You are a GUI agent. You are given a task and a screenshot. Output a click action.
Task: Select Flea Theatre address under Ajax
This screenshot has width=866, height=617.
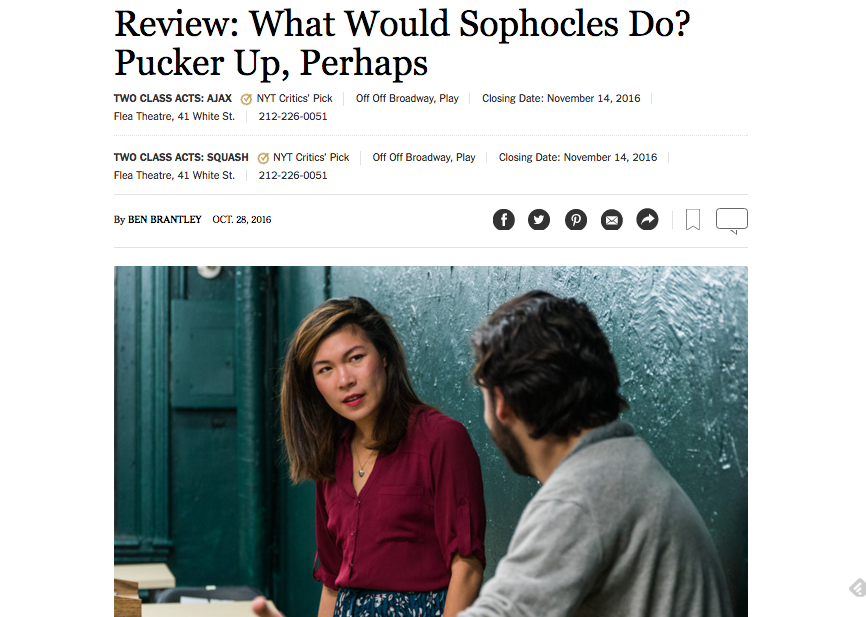(x=175, y=117)
